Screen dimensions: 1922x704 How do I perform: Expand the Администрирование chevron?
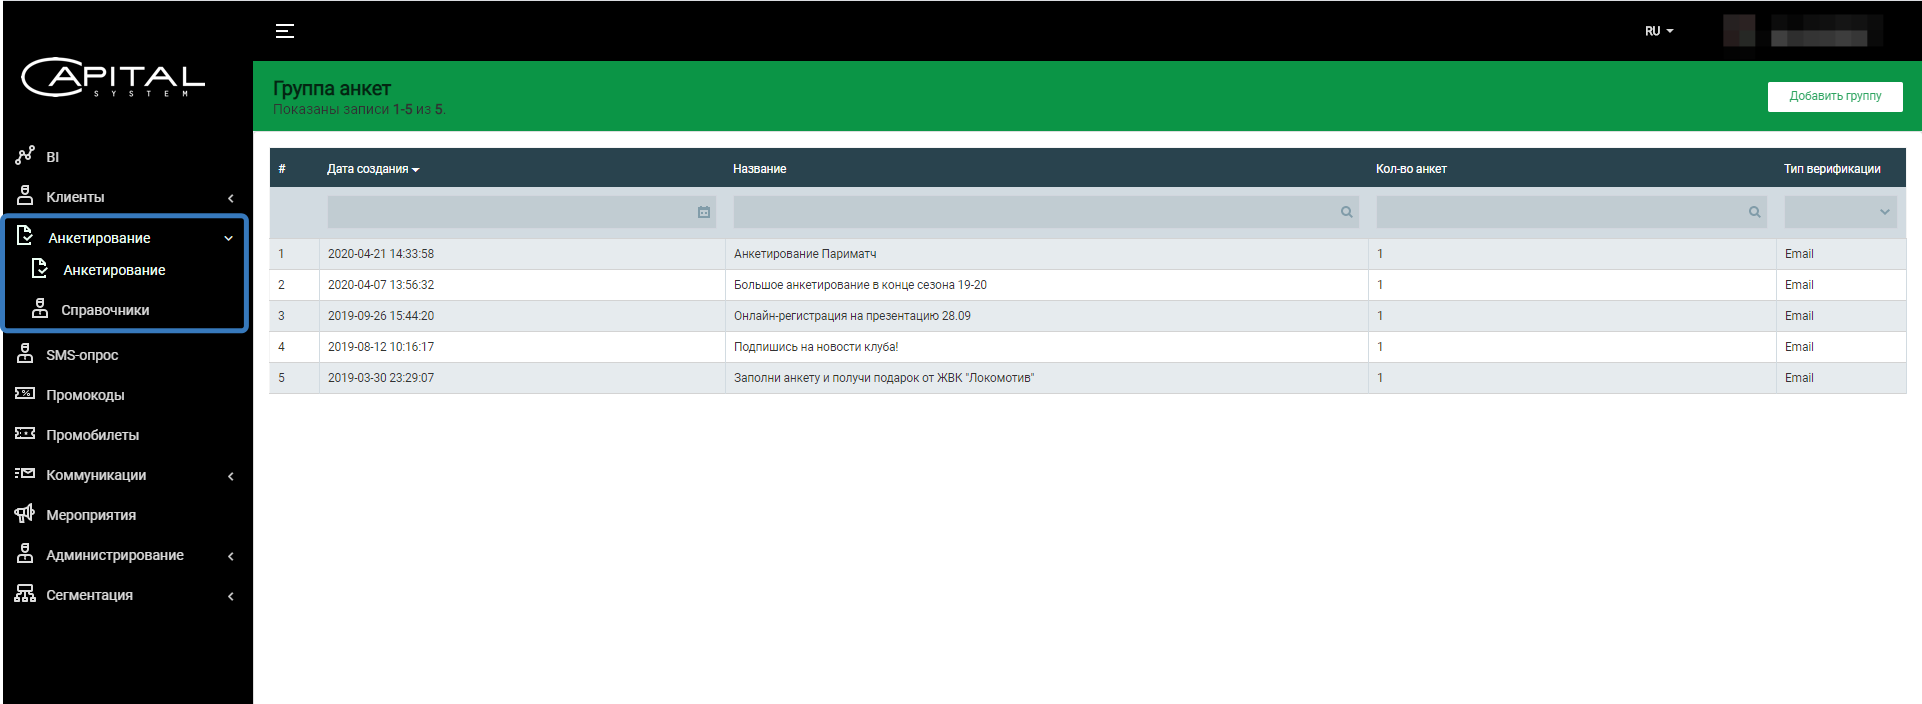pyautogui.click(x=231, y=556)
